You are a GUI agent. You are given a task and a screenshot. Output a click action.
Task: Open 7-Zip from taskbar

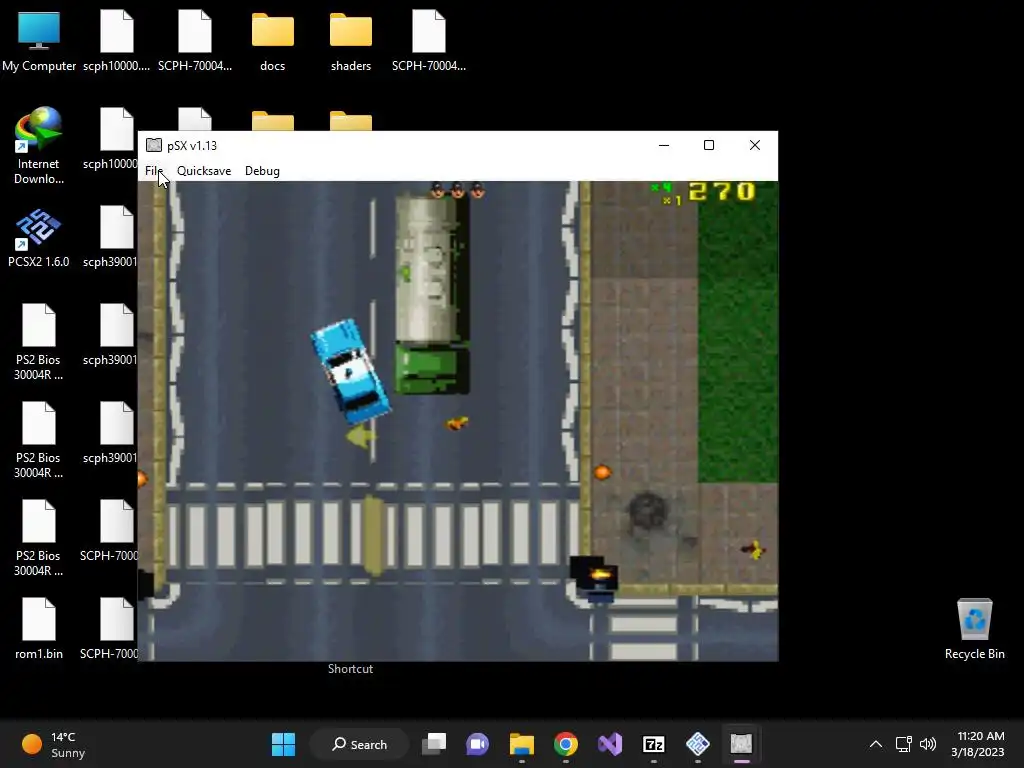coord(654,744)
